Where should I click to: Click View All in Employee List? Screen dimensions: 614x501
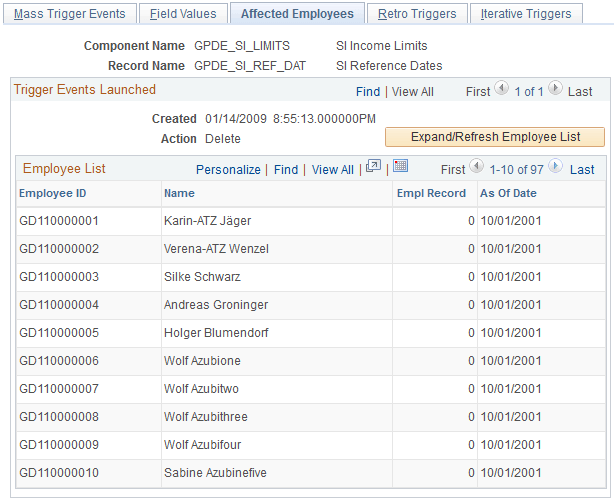pyautogui.click(x=332, y=170)
